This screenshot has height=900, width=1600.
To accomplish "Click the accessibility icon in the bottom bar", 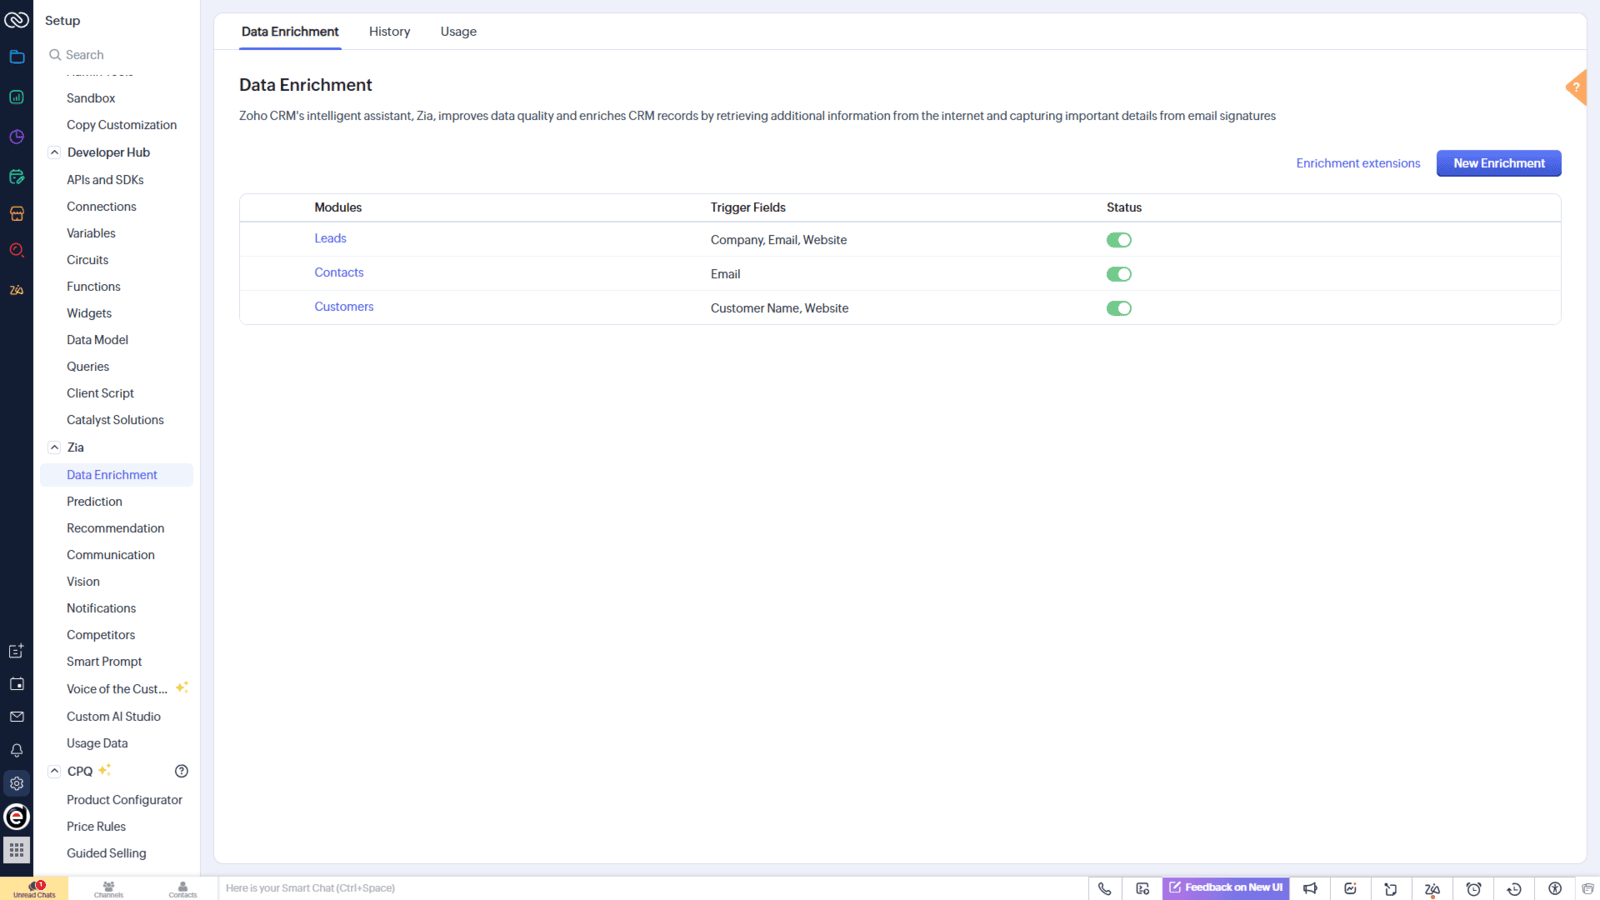I will click(x=1555, y=888).
